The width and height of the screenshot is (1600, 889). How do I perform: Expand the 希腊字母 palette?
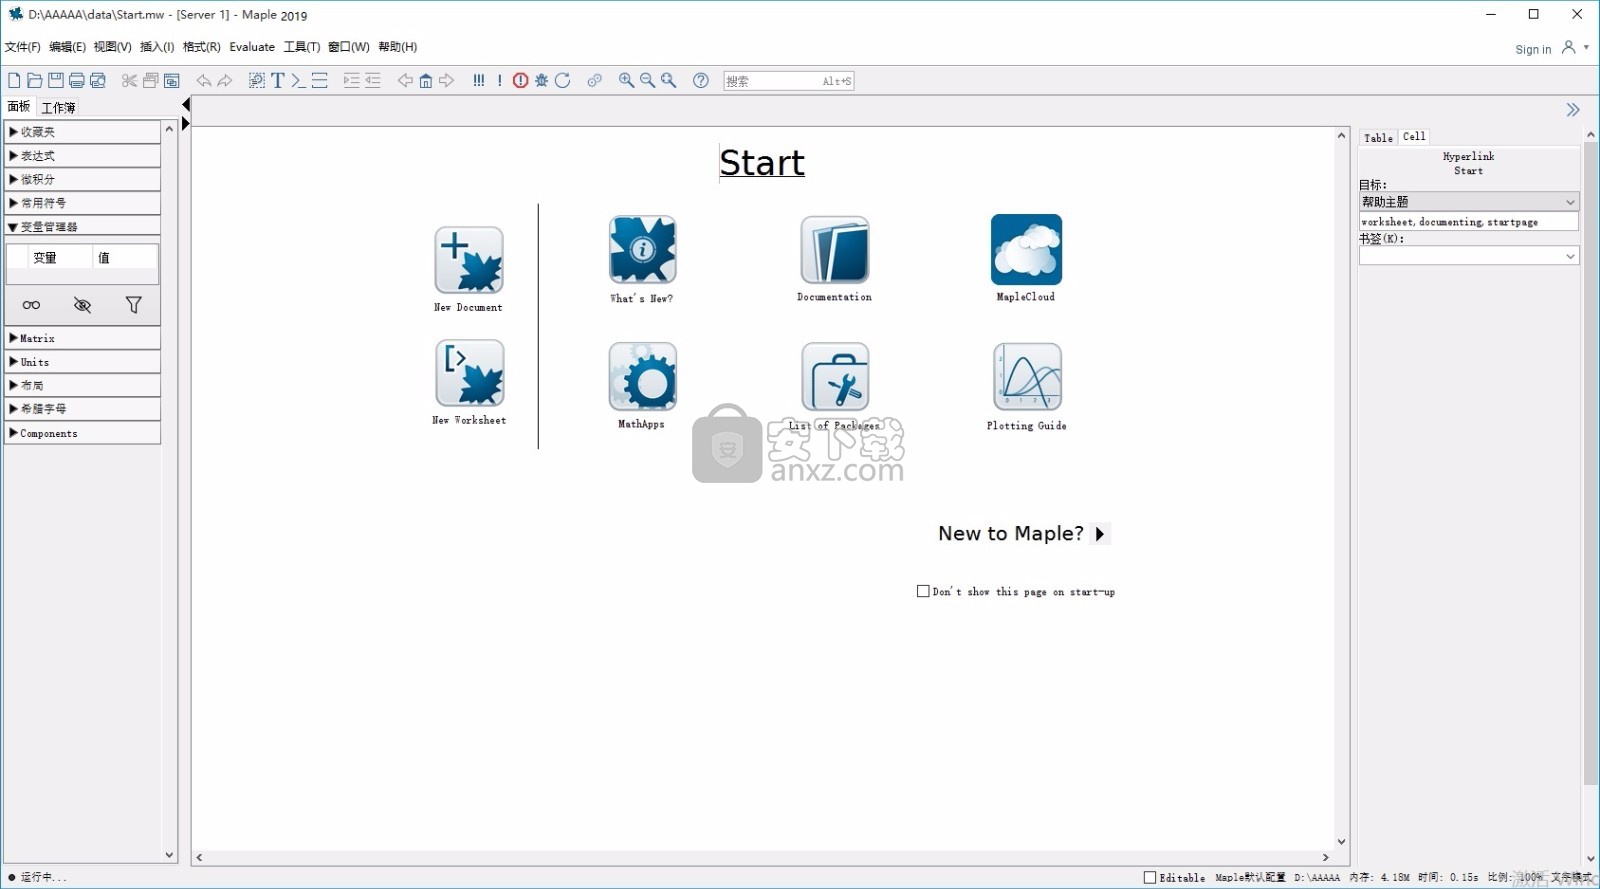(x=83, y=409)
